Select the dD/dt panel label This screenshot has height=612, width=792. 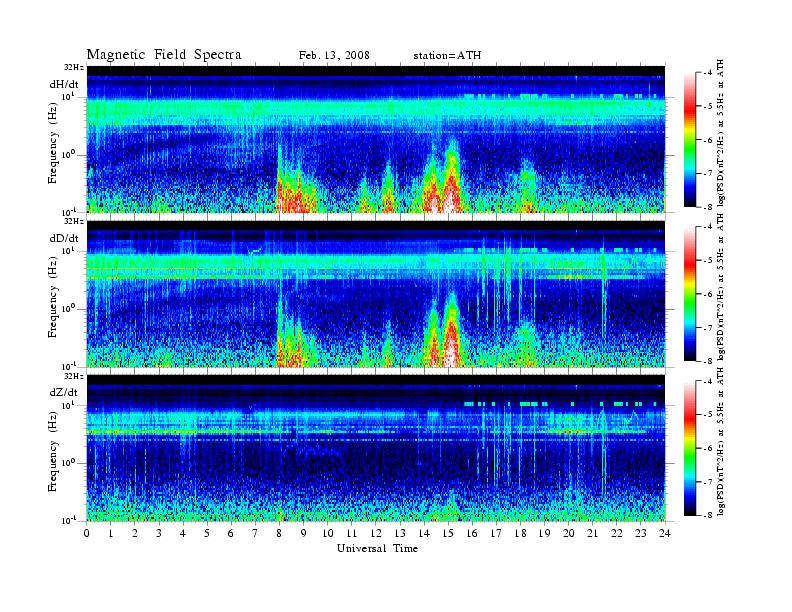(64, 238)
